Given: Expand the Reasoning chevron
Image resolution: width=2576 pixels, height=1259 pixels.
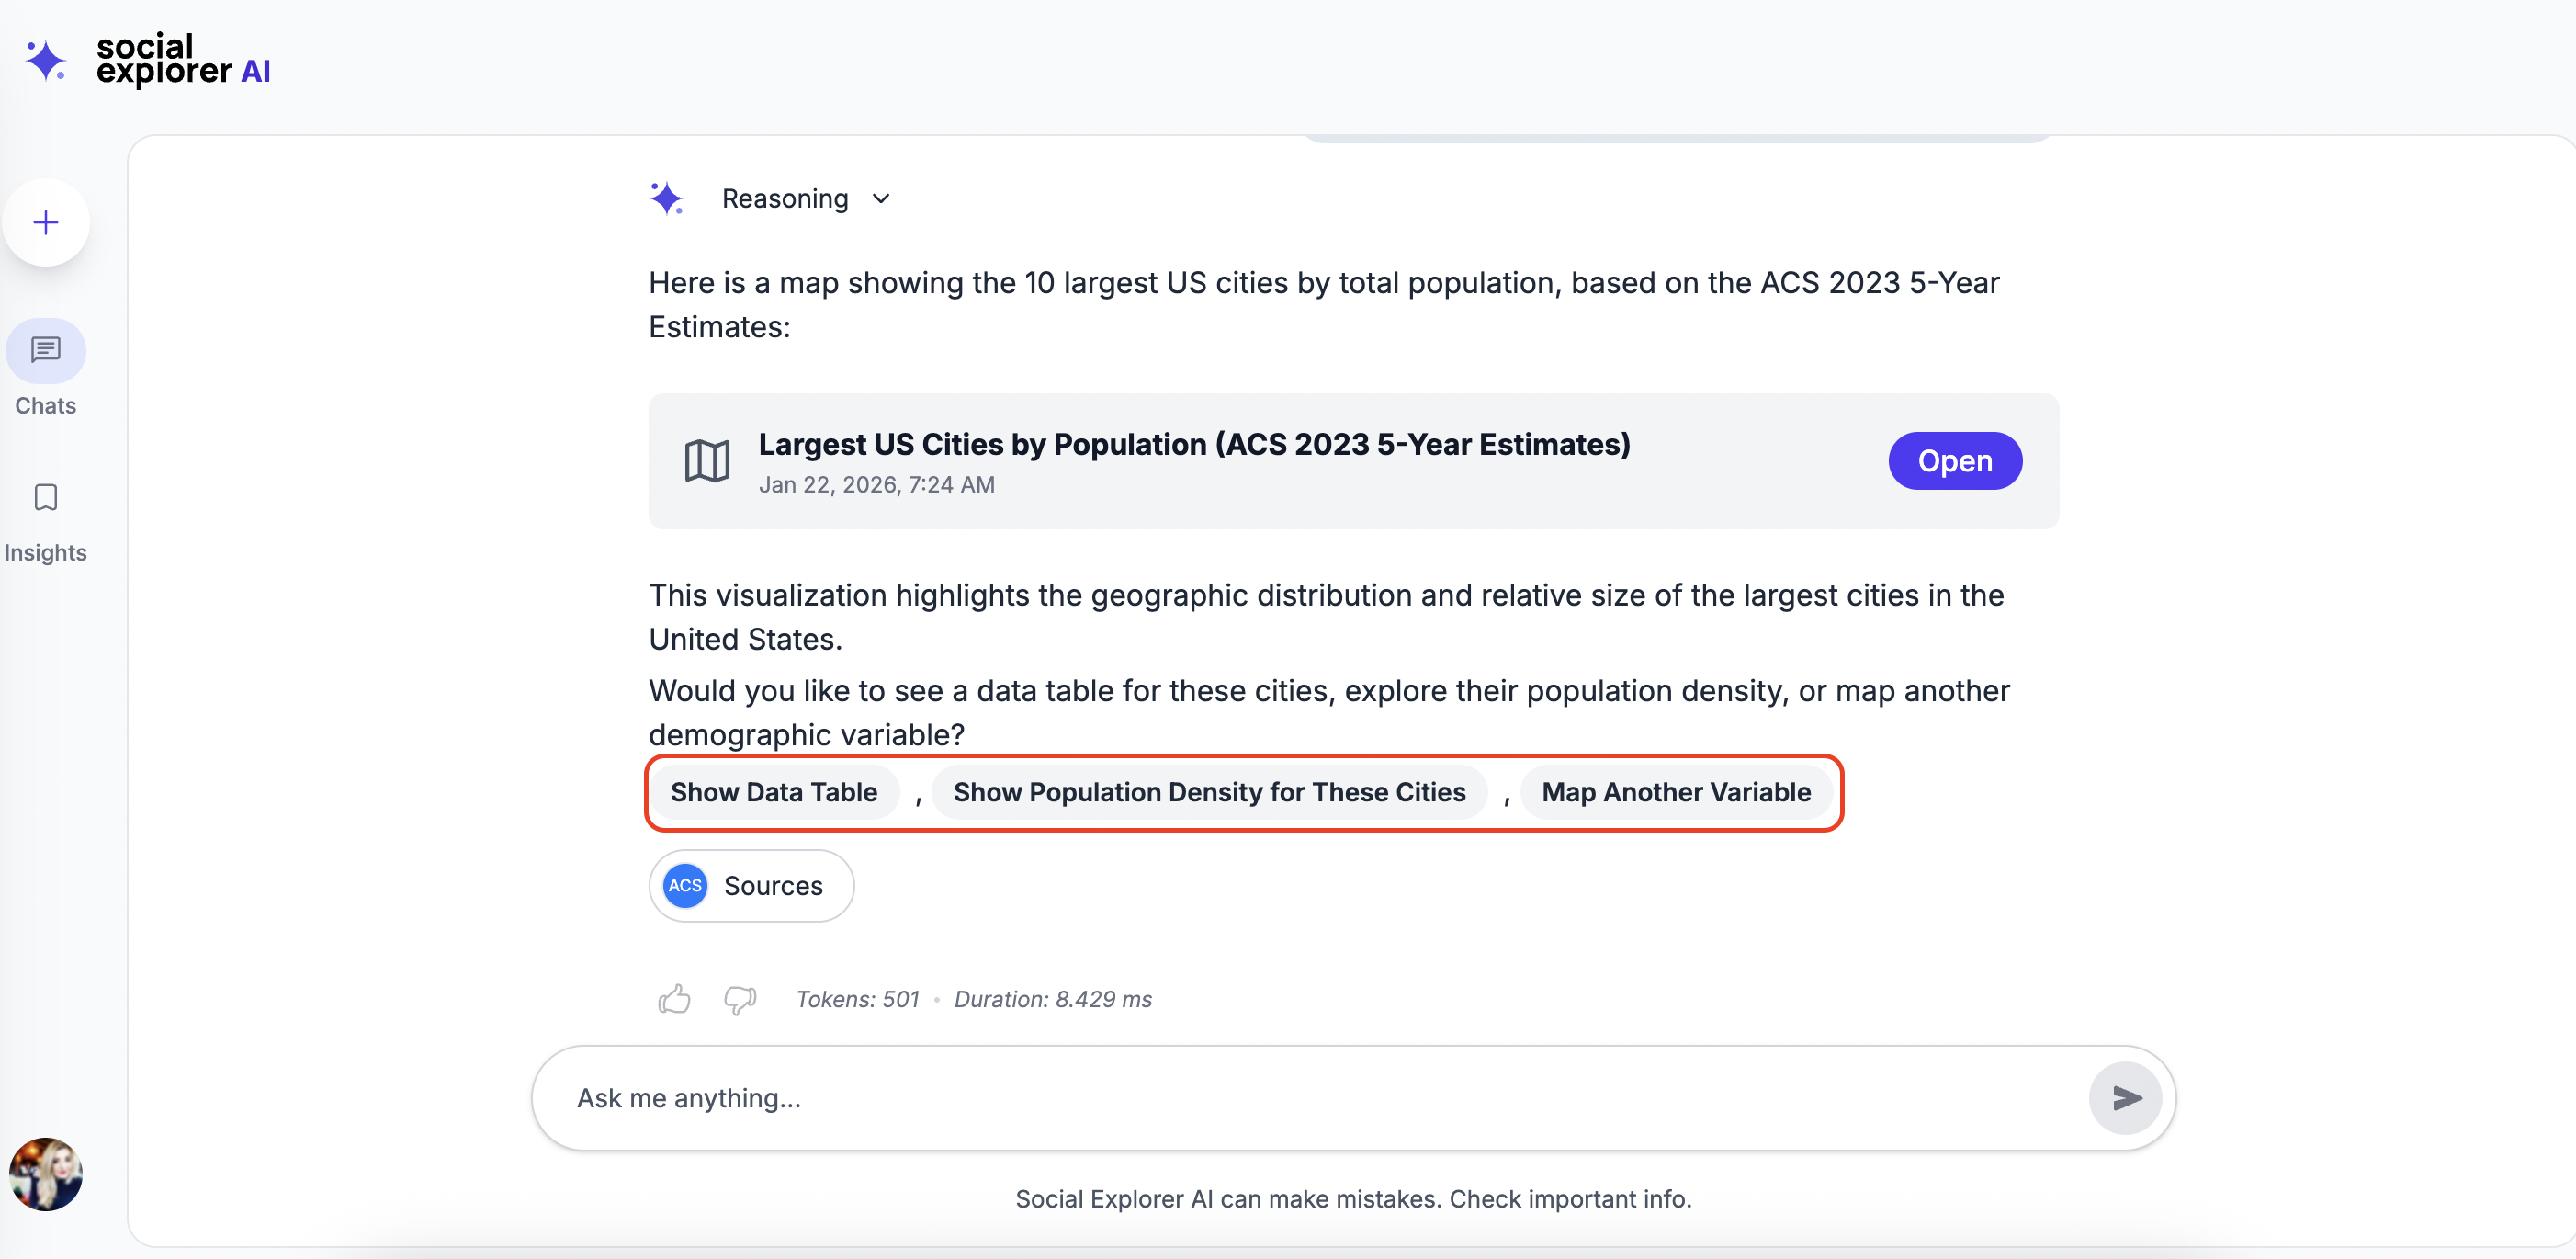Looking at the screenshot, I should [x=881, y=199].
